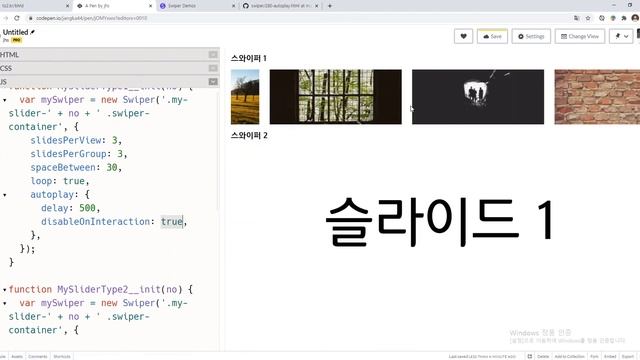The width and height of the screenshot is (640, 360).
Task: Fold the MySliderType2__init function
Action: pyautogui.click(x=4, y=290)
